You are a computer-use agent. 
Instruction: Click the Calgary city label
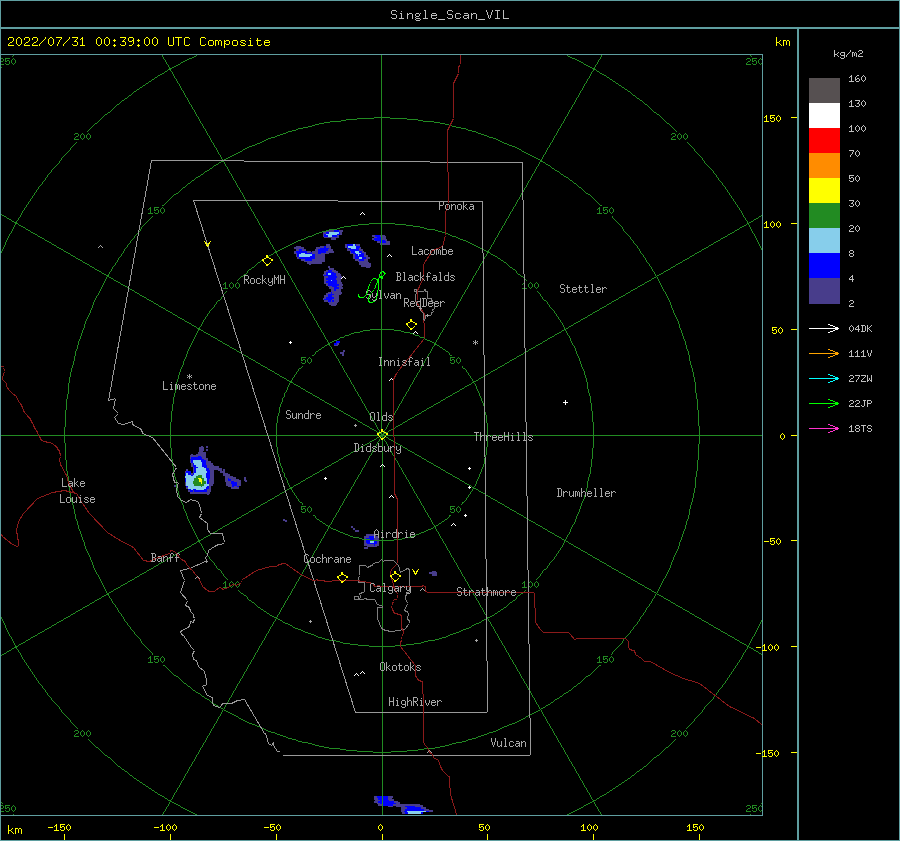(x=390, y=588)
